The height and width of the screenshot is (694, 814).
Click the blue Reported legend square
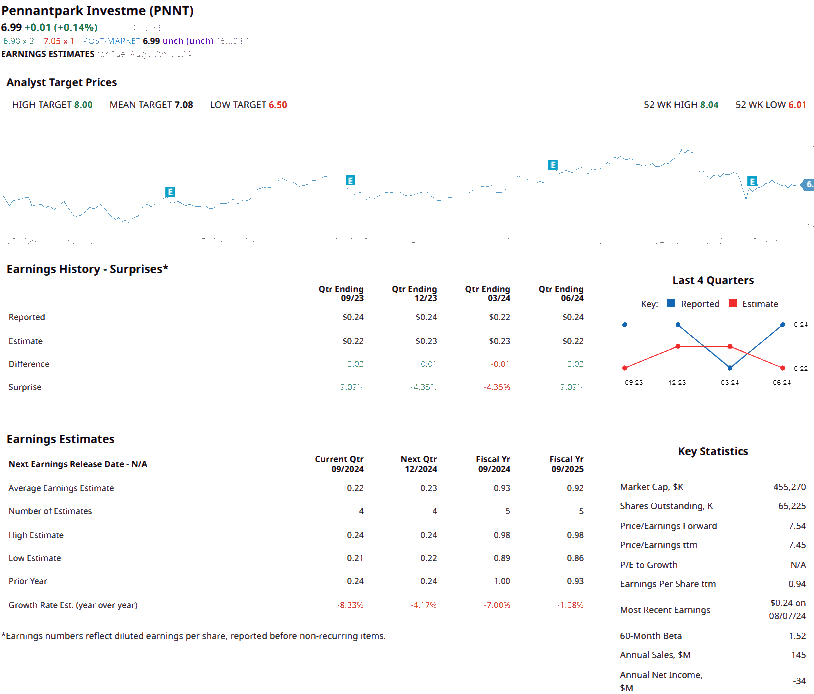[x=671, y=303]
